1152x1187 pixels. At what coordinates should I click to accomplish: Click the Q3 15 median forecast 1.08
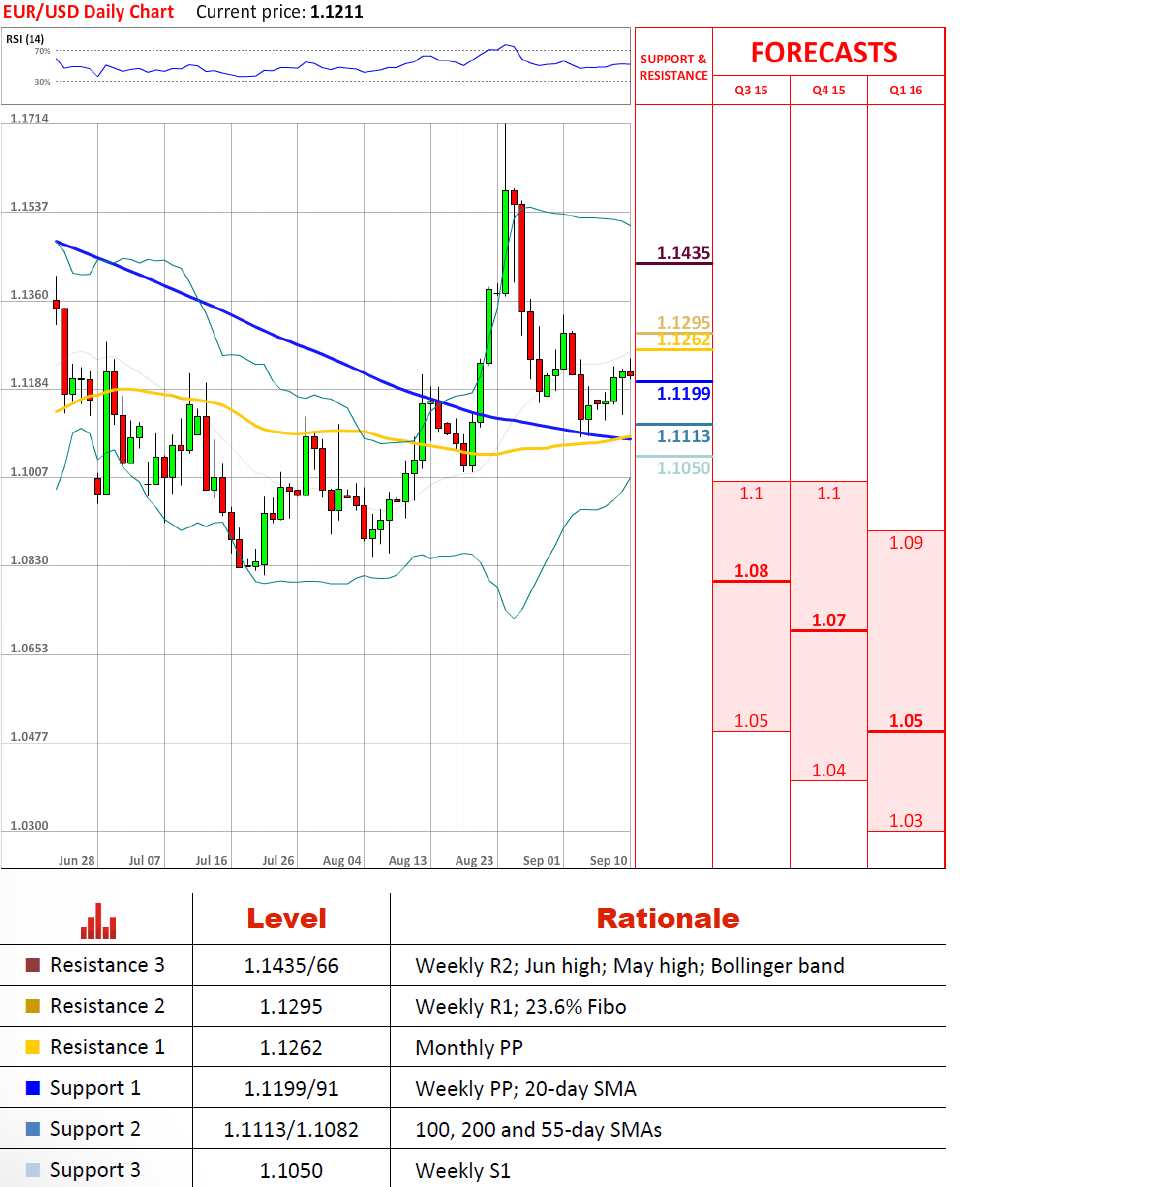pos(751,571)
